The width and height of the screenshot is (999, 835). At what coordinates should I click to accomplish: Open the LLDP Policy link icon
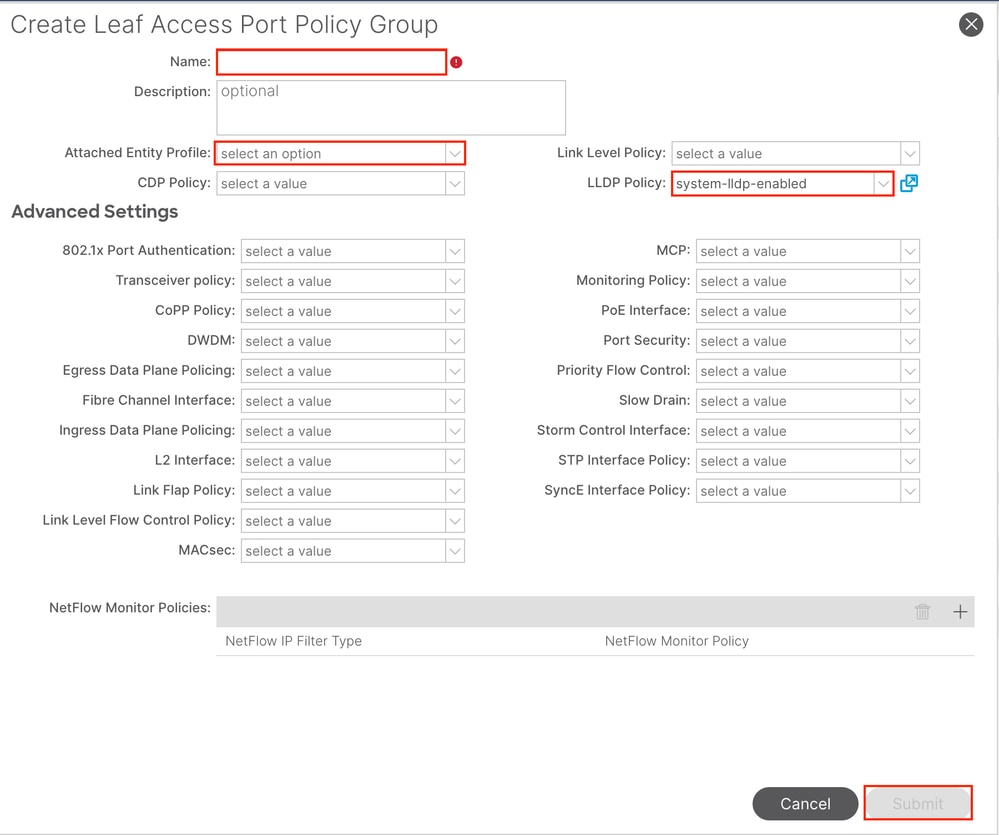point(909,183)
